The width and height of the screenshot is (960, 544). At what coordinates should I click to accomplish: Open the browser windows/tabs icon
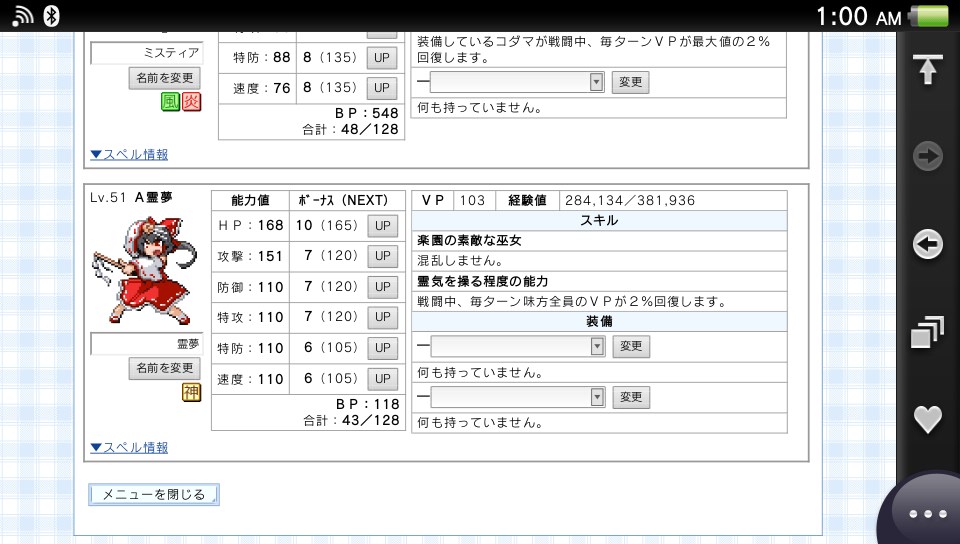pyautogui.click(x=928, y=332)
